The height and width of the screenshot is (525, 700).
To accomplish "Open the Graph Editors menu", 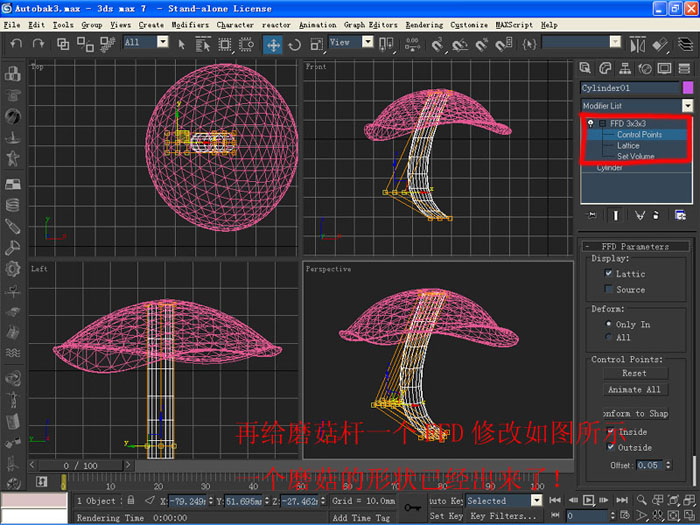I will click(371, 25).
